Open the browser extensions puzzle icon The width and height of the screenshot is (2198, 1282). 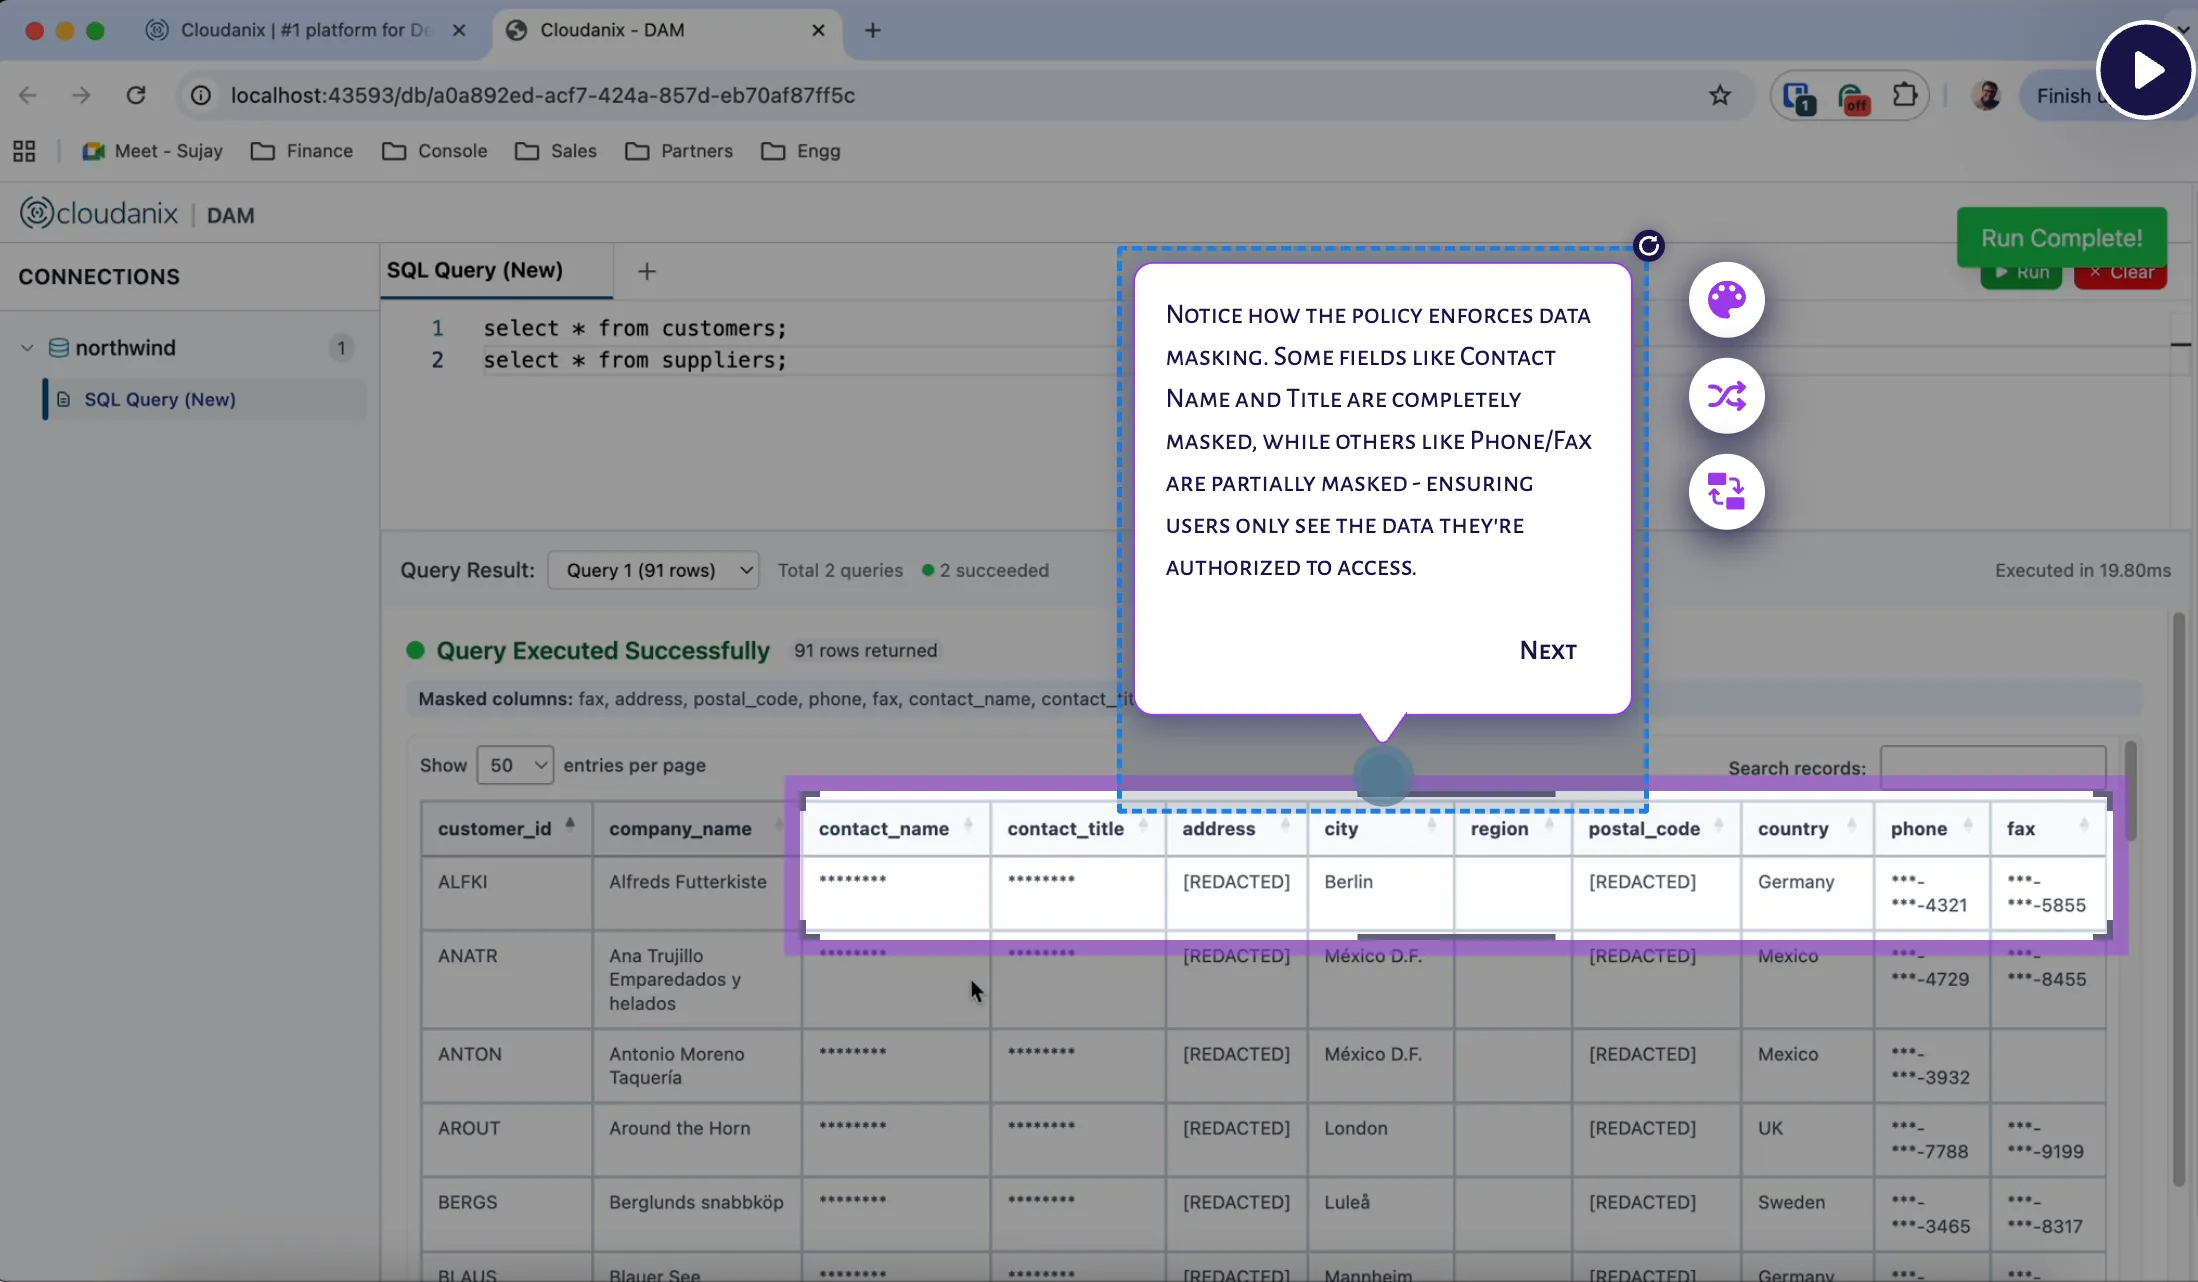(1905, 95)
